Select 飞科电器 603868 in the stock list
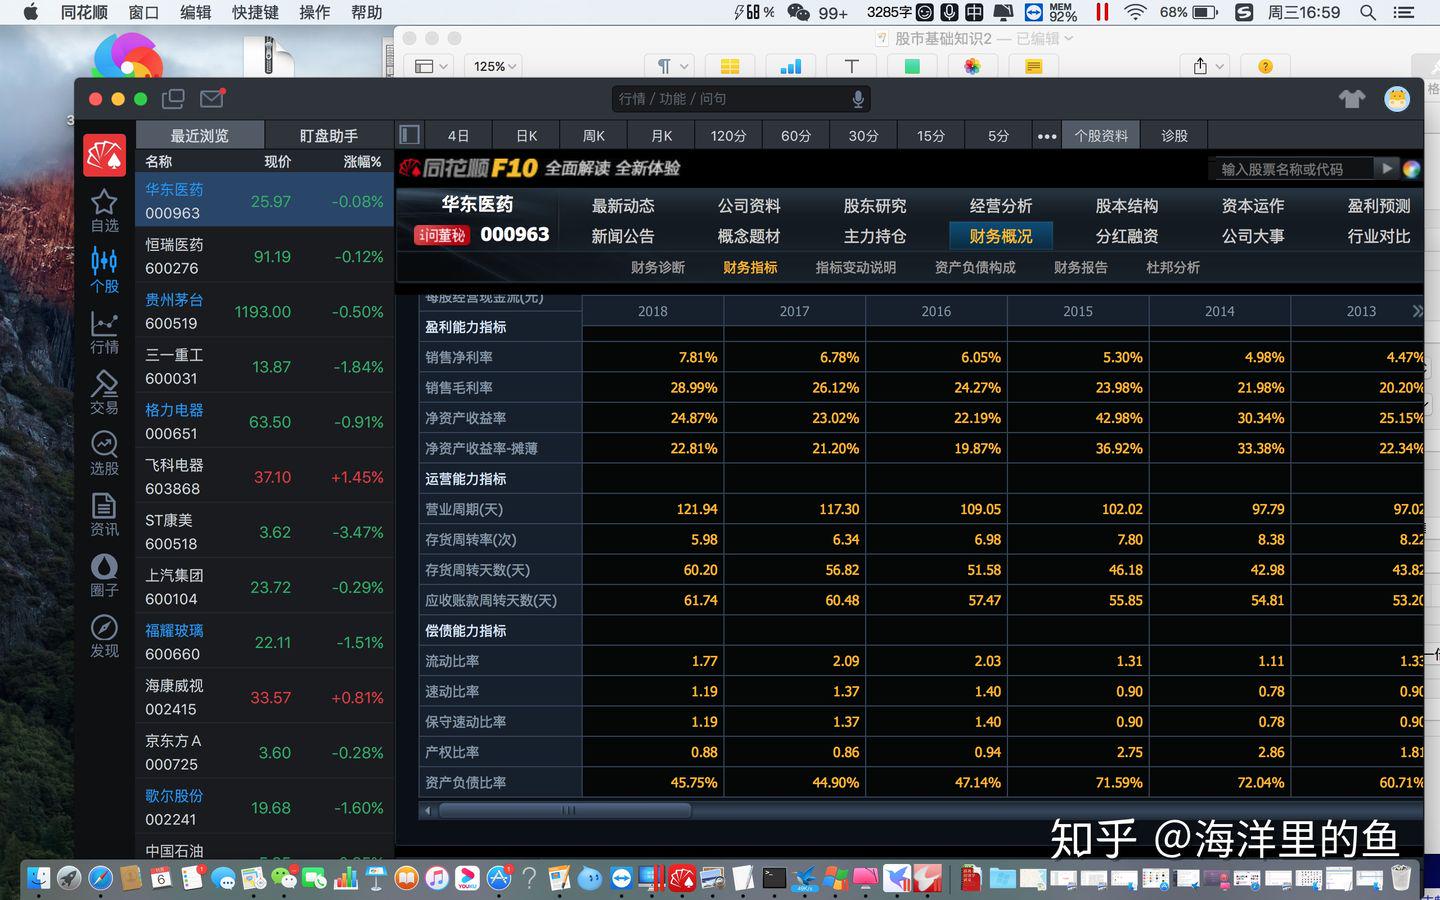The height and width of the screenshot is (900, 1440). pyautogui.click(x=264, y=477)
